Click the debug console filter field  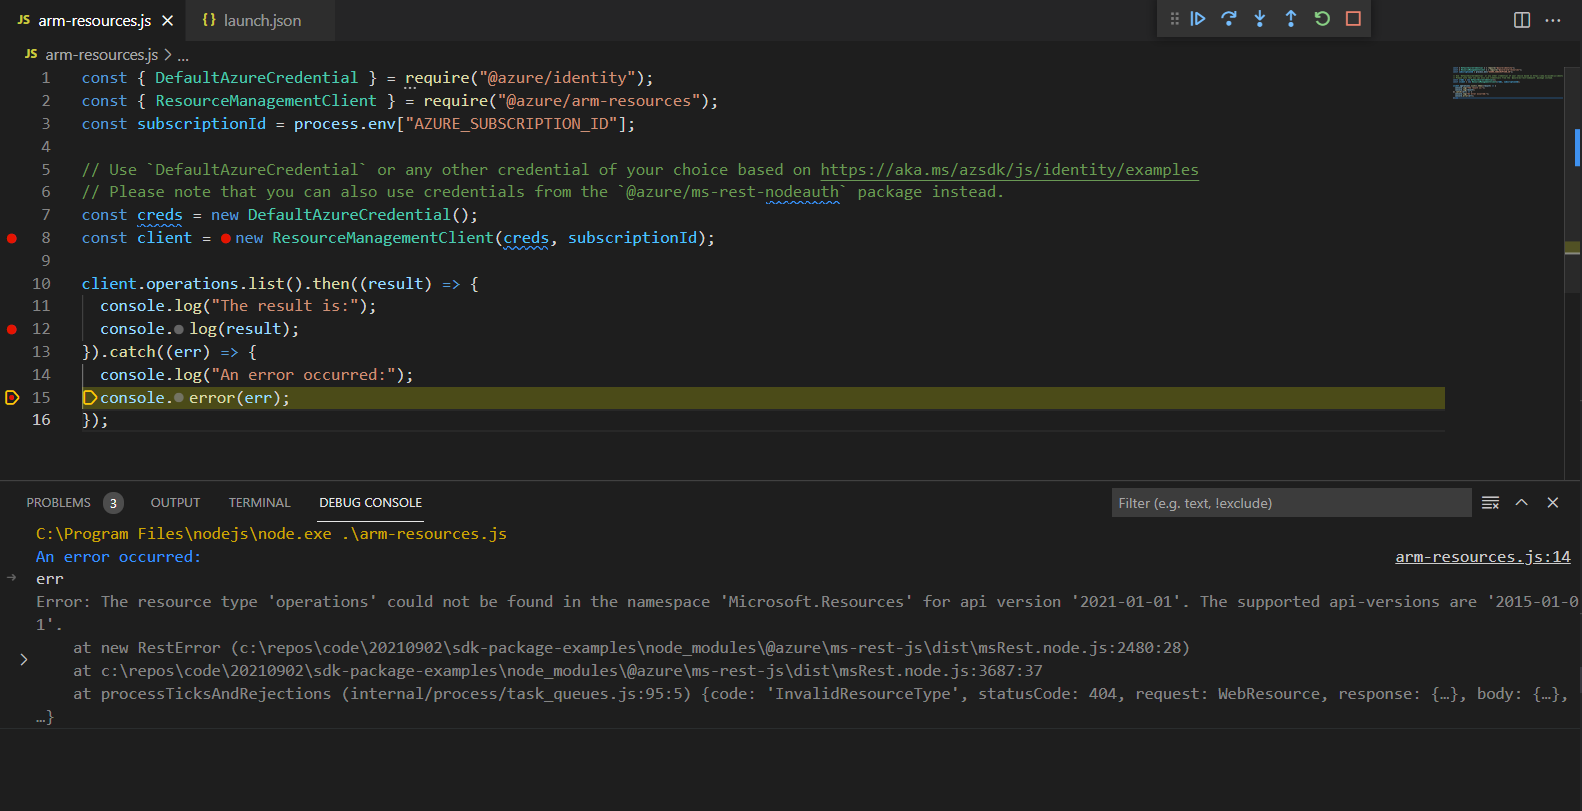tap(1291, 503)
